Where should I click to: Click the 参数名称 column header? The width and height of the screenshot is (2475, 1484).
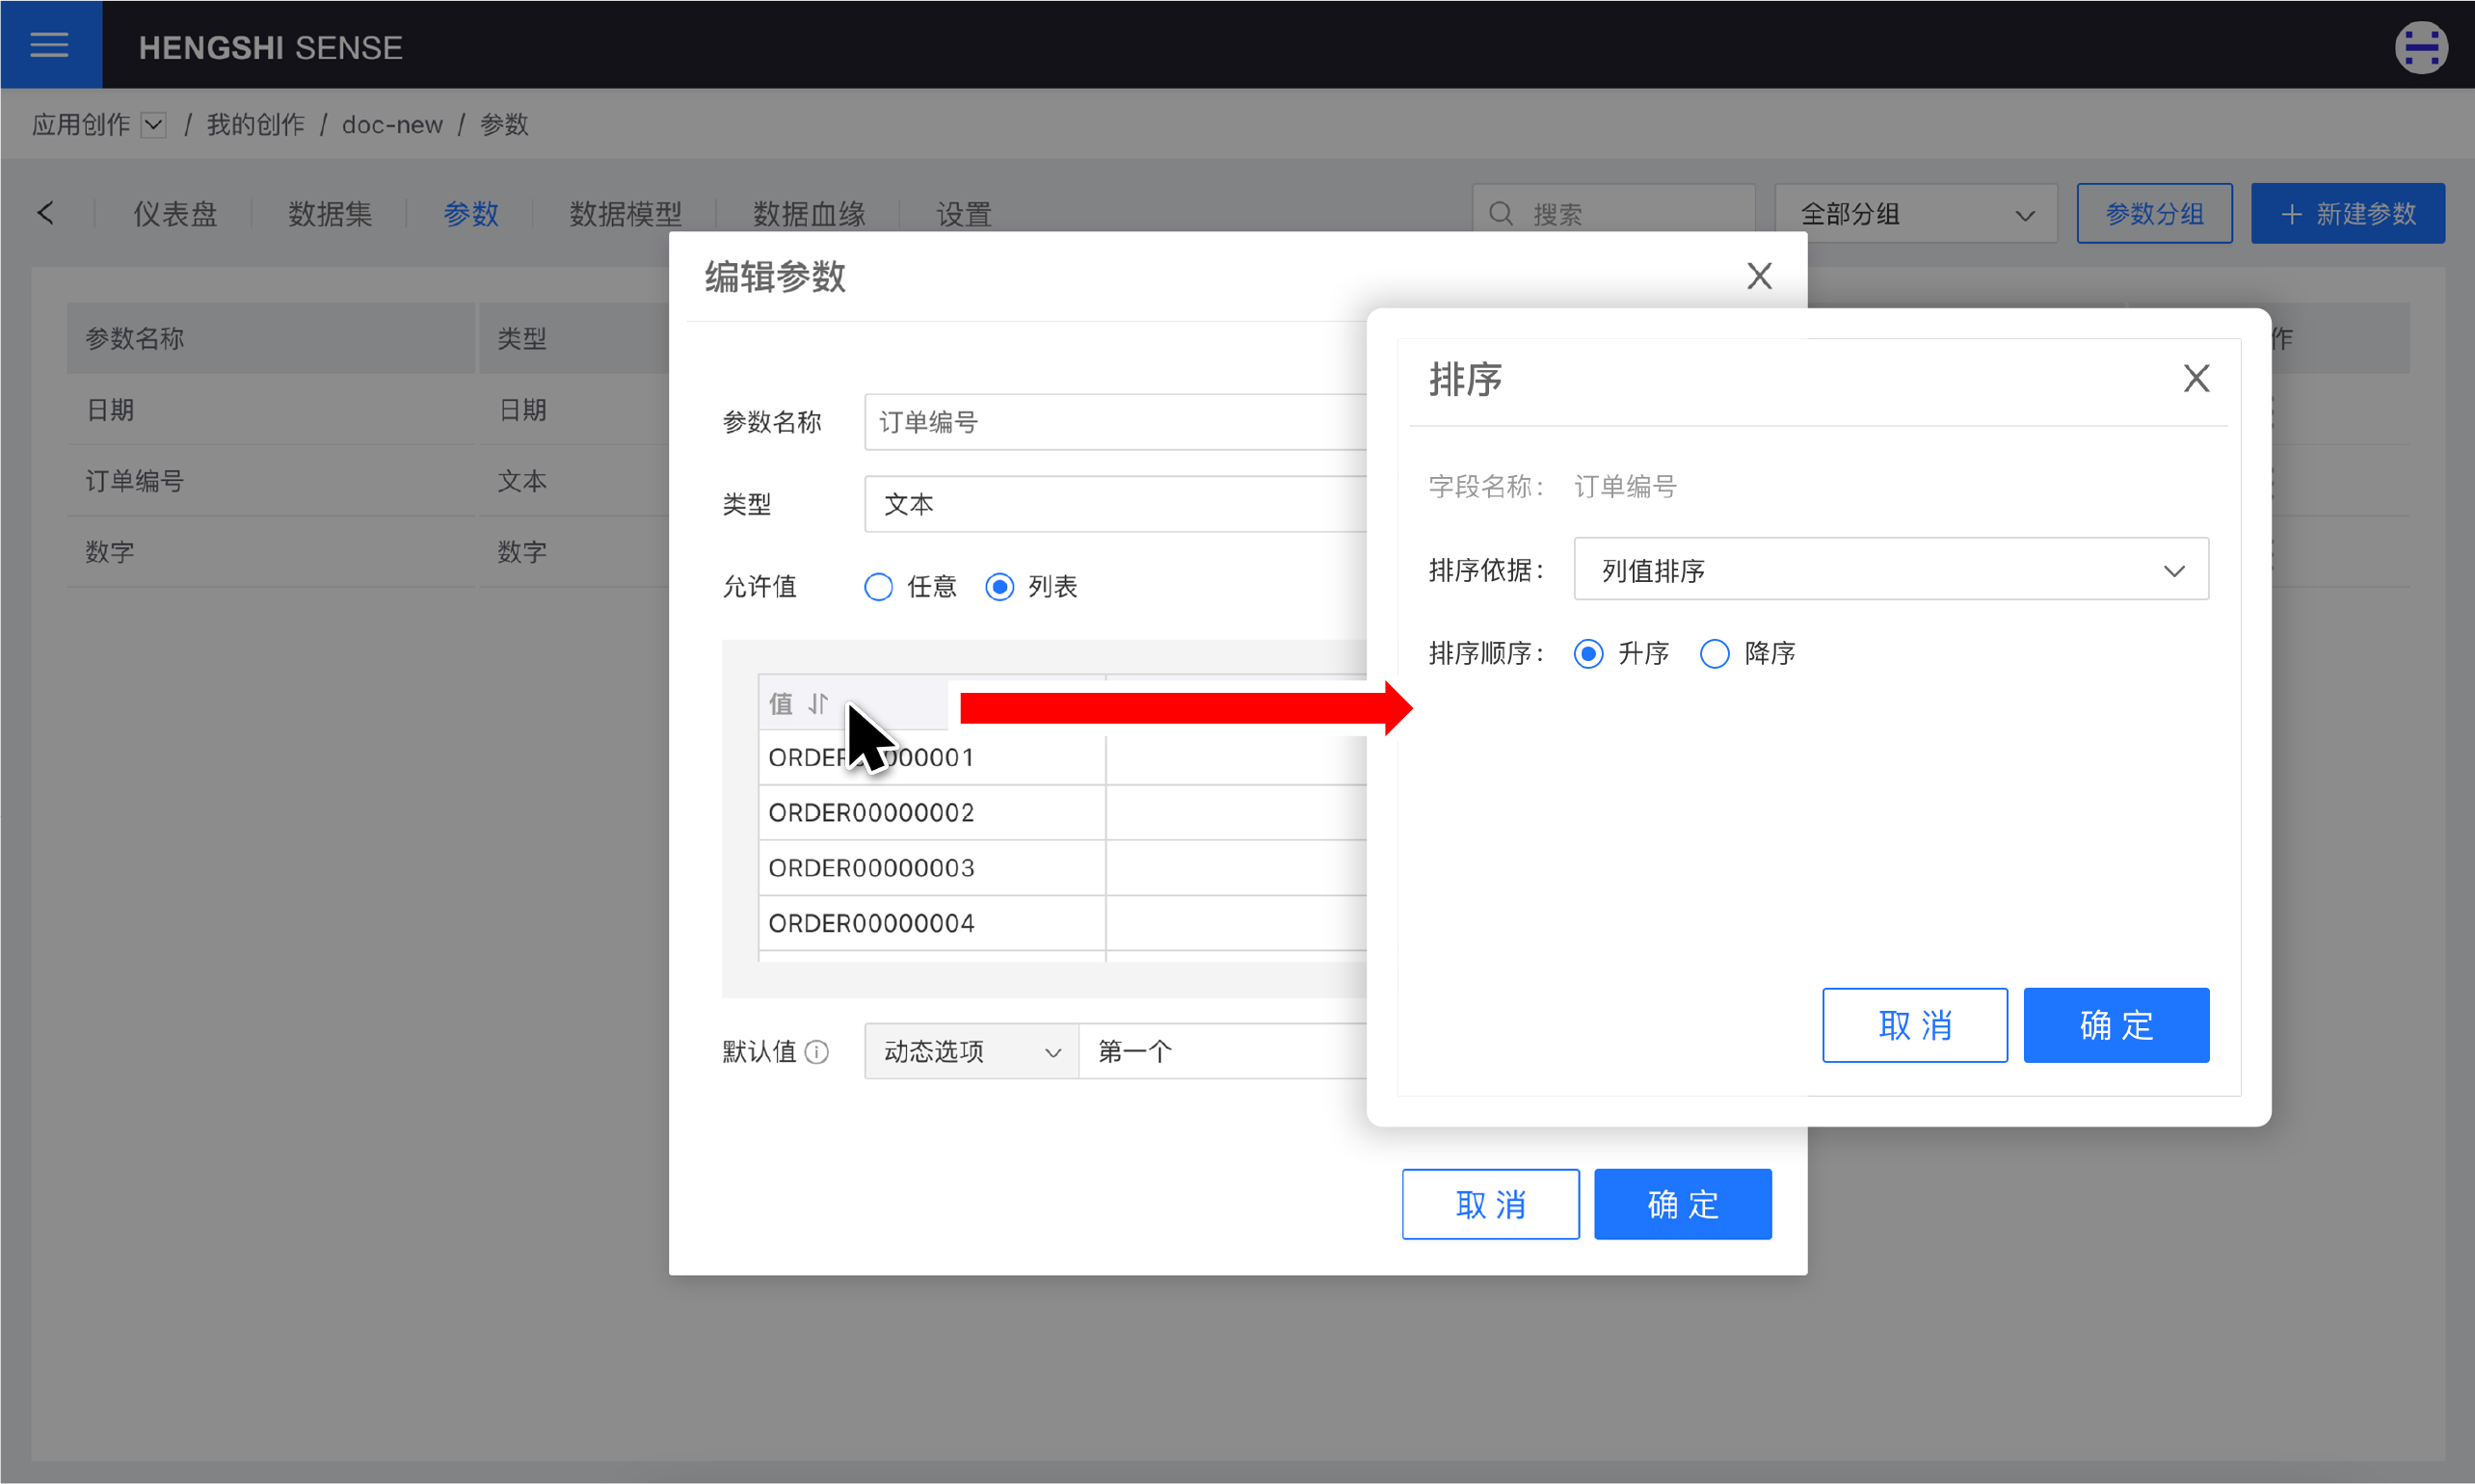click(x=270, y=338)
